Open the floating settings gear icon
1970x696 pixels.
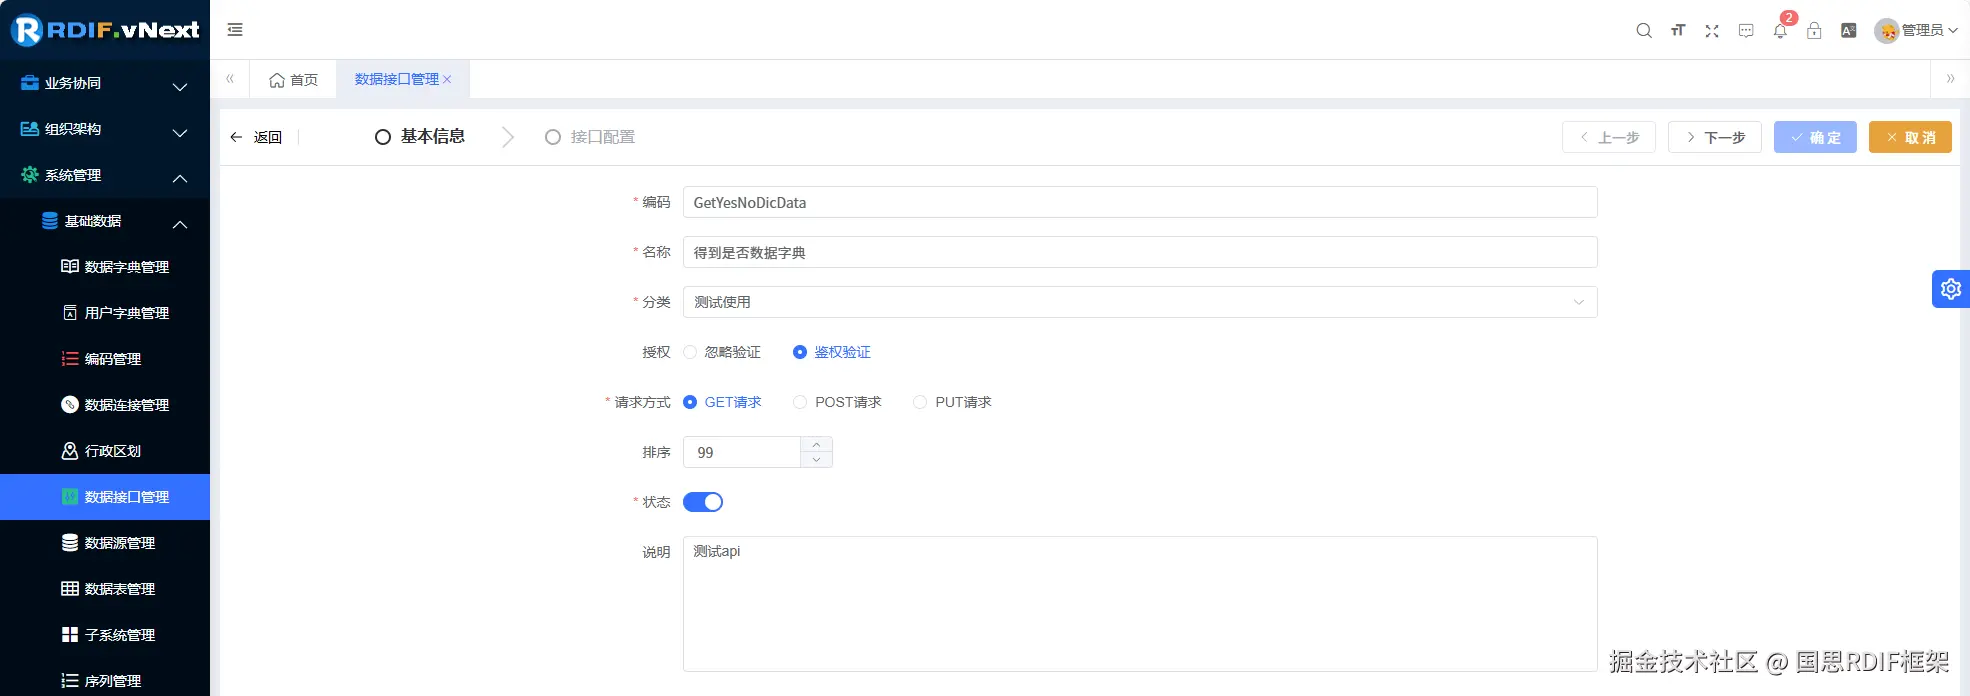1951,289
